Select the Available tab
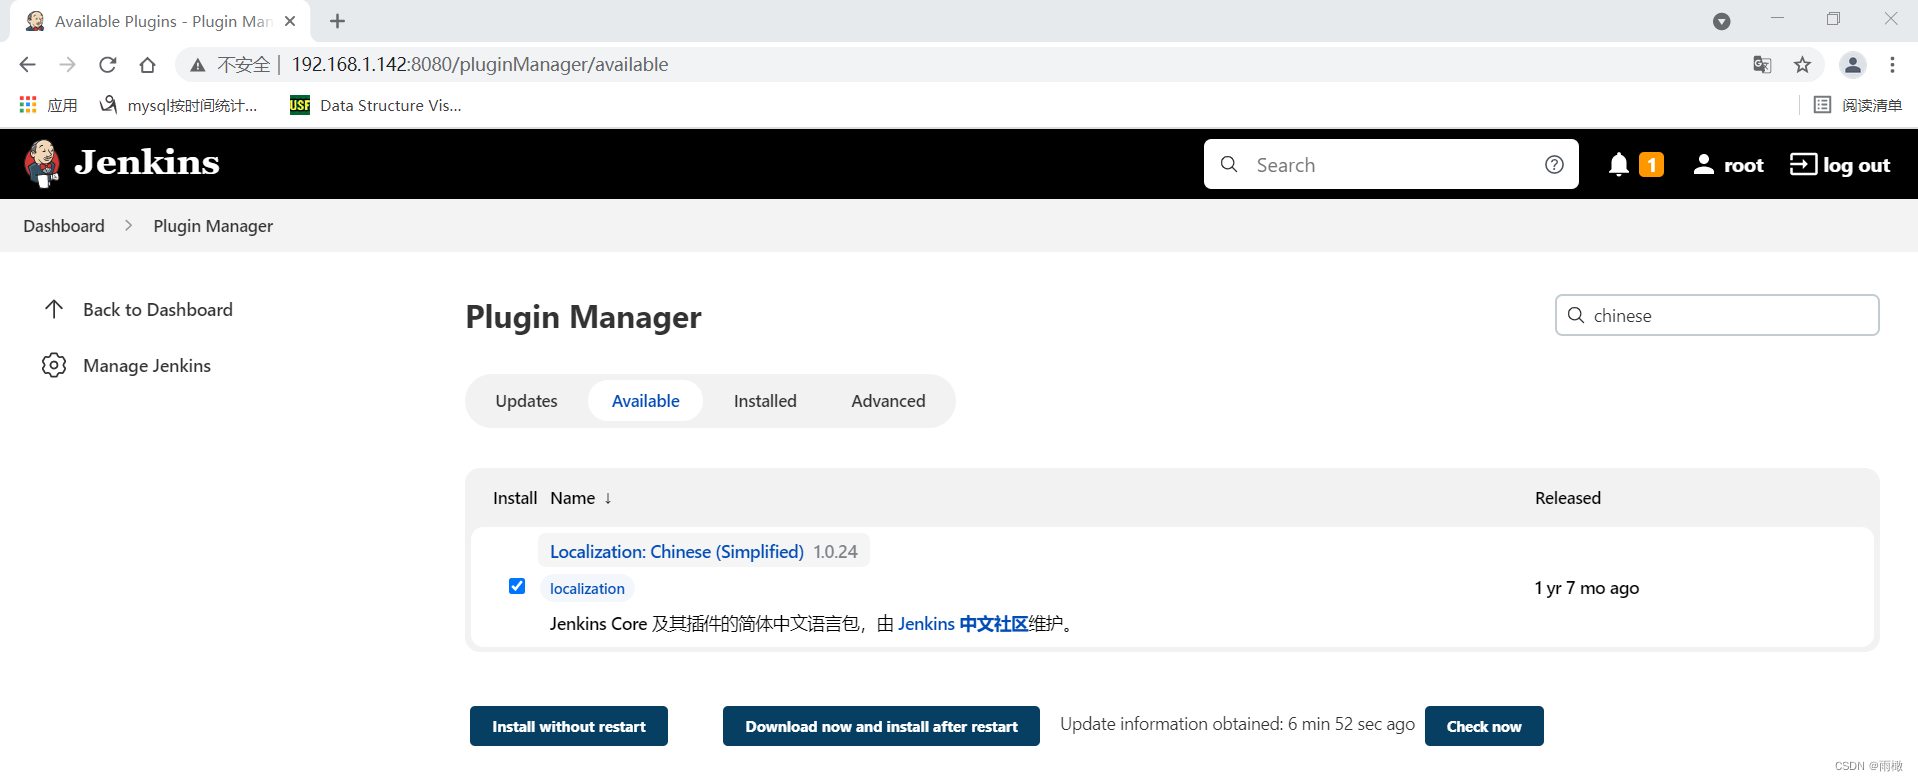Image resolution: width=1918 pixels, height=781 pixels. [645, 401]
